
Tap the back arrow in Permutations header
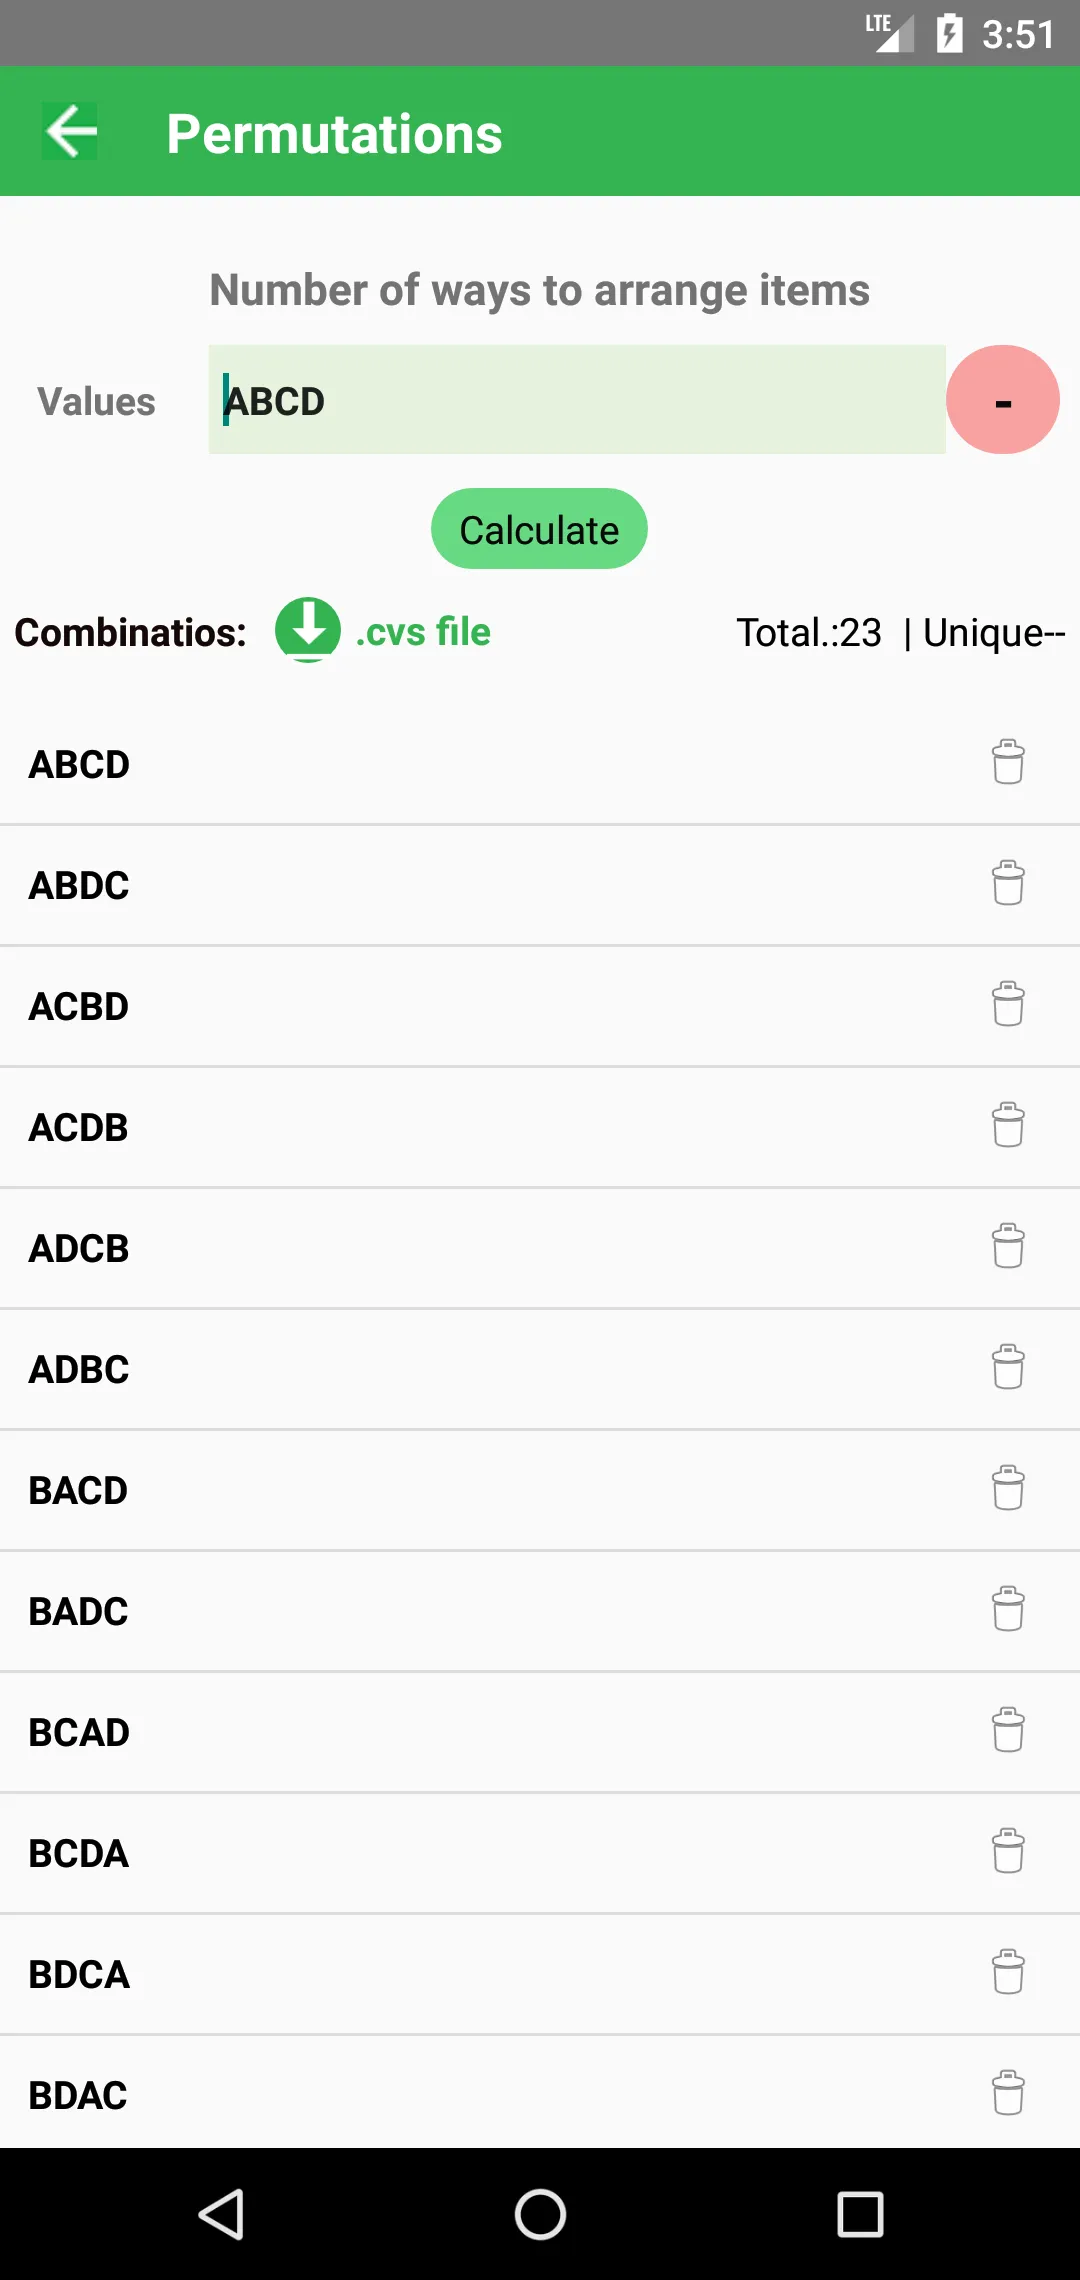[x=70, y=131]
